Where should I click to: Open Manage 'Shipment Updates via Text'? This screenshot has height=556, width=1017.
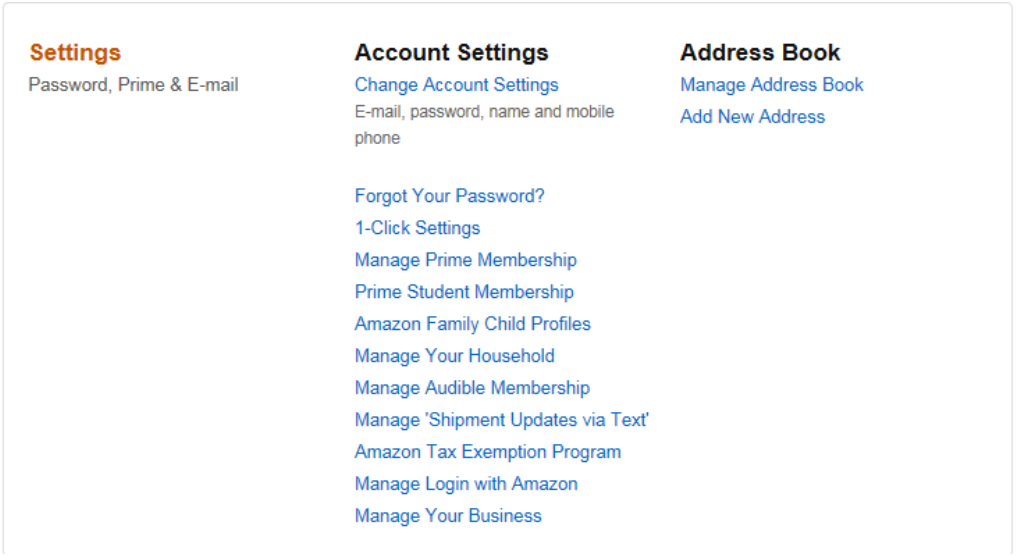[x=502, y=420]
